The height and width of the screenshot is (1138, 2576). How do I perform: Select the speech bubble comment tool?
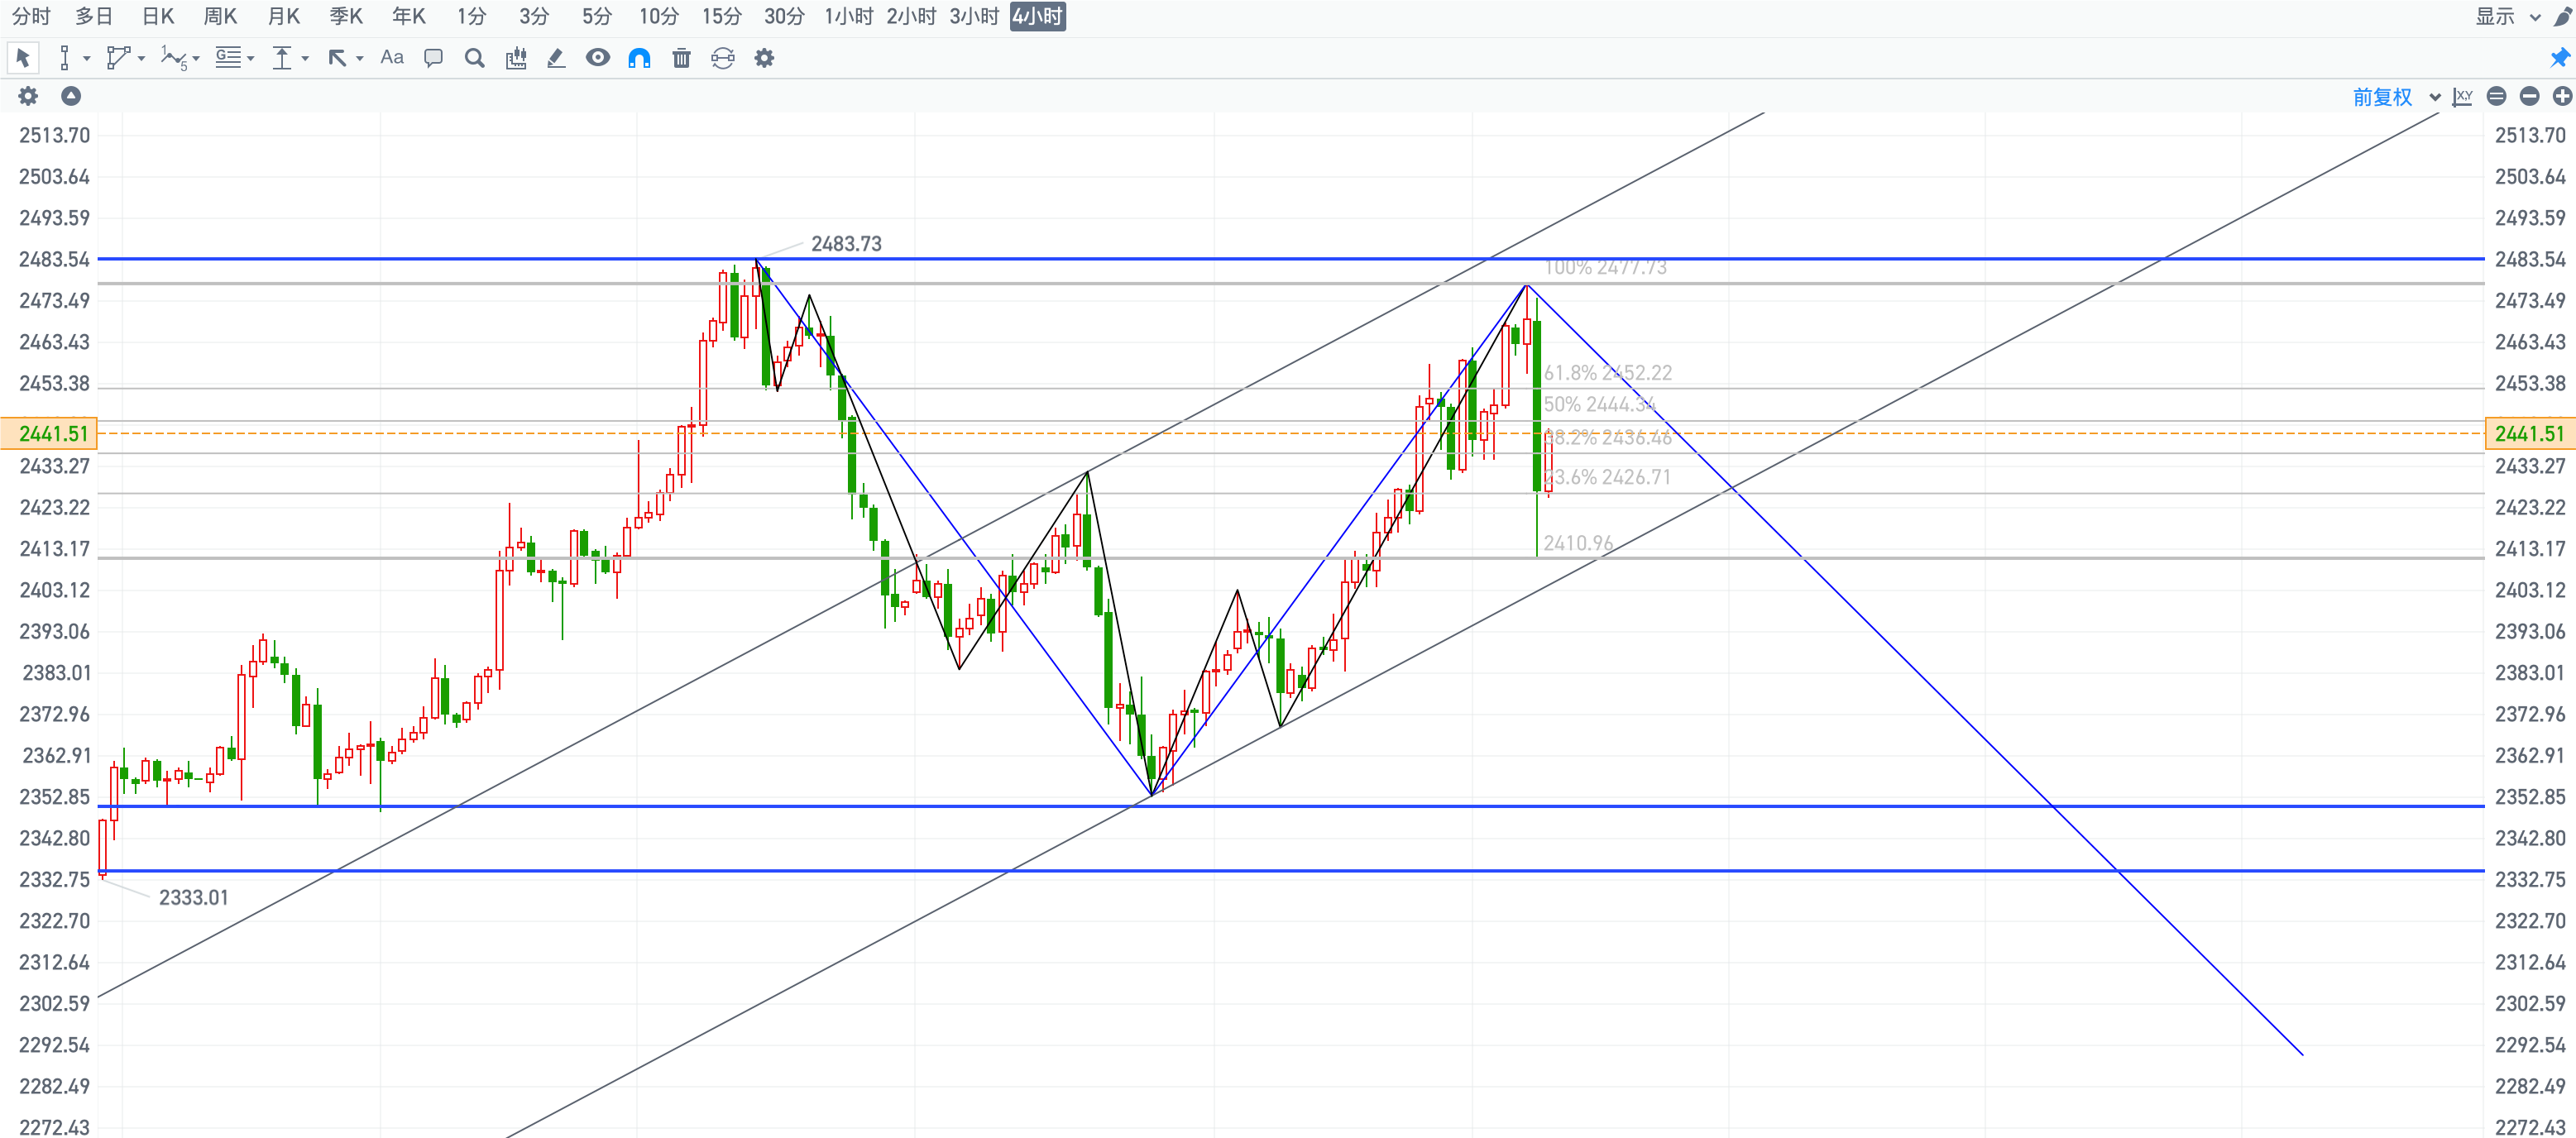coord(433,58)
